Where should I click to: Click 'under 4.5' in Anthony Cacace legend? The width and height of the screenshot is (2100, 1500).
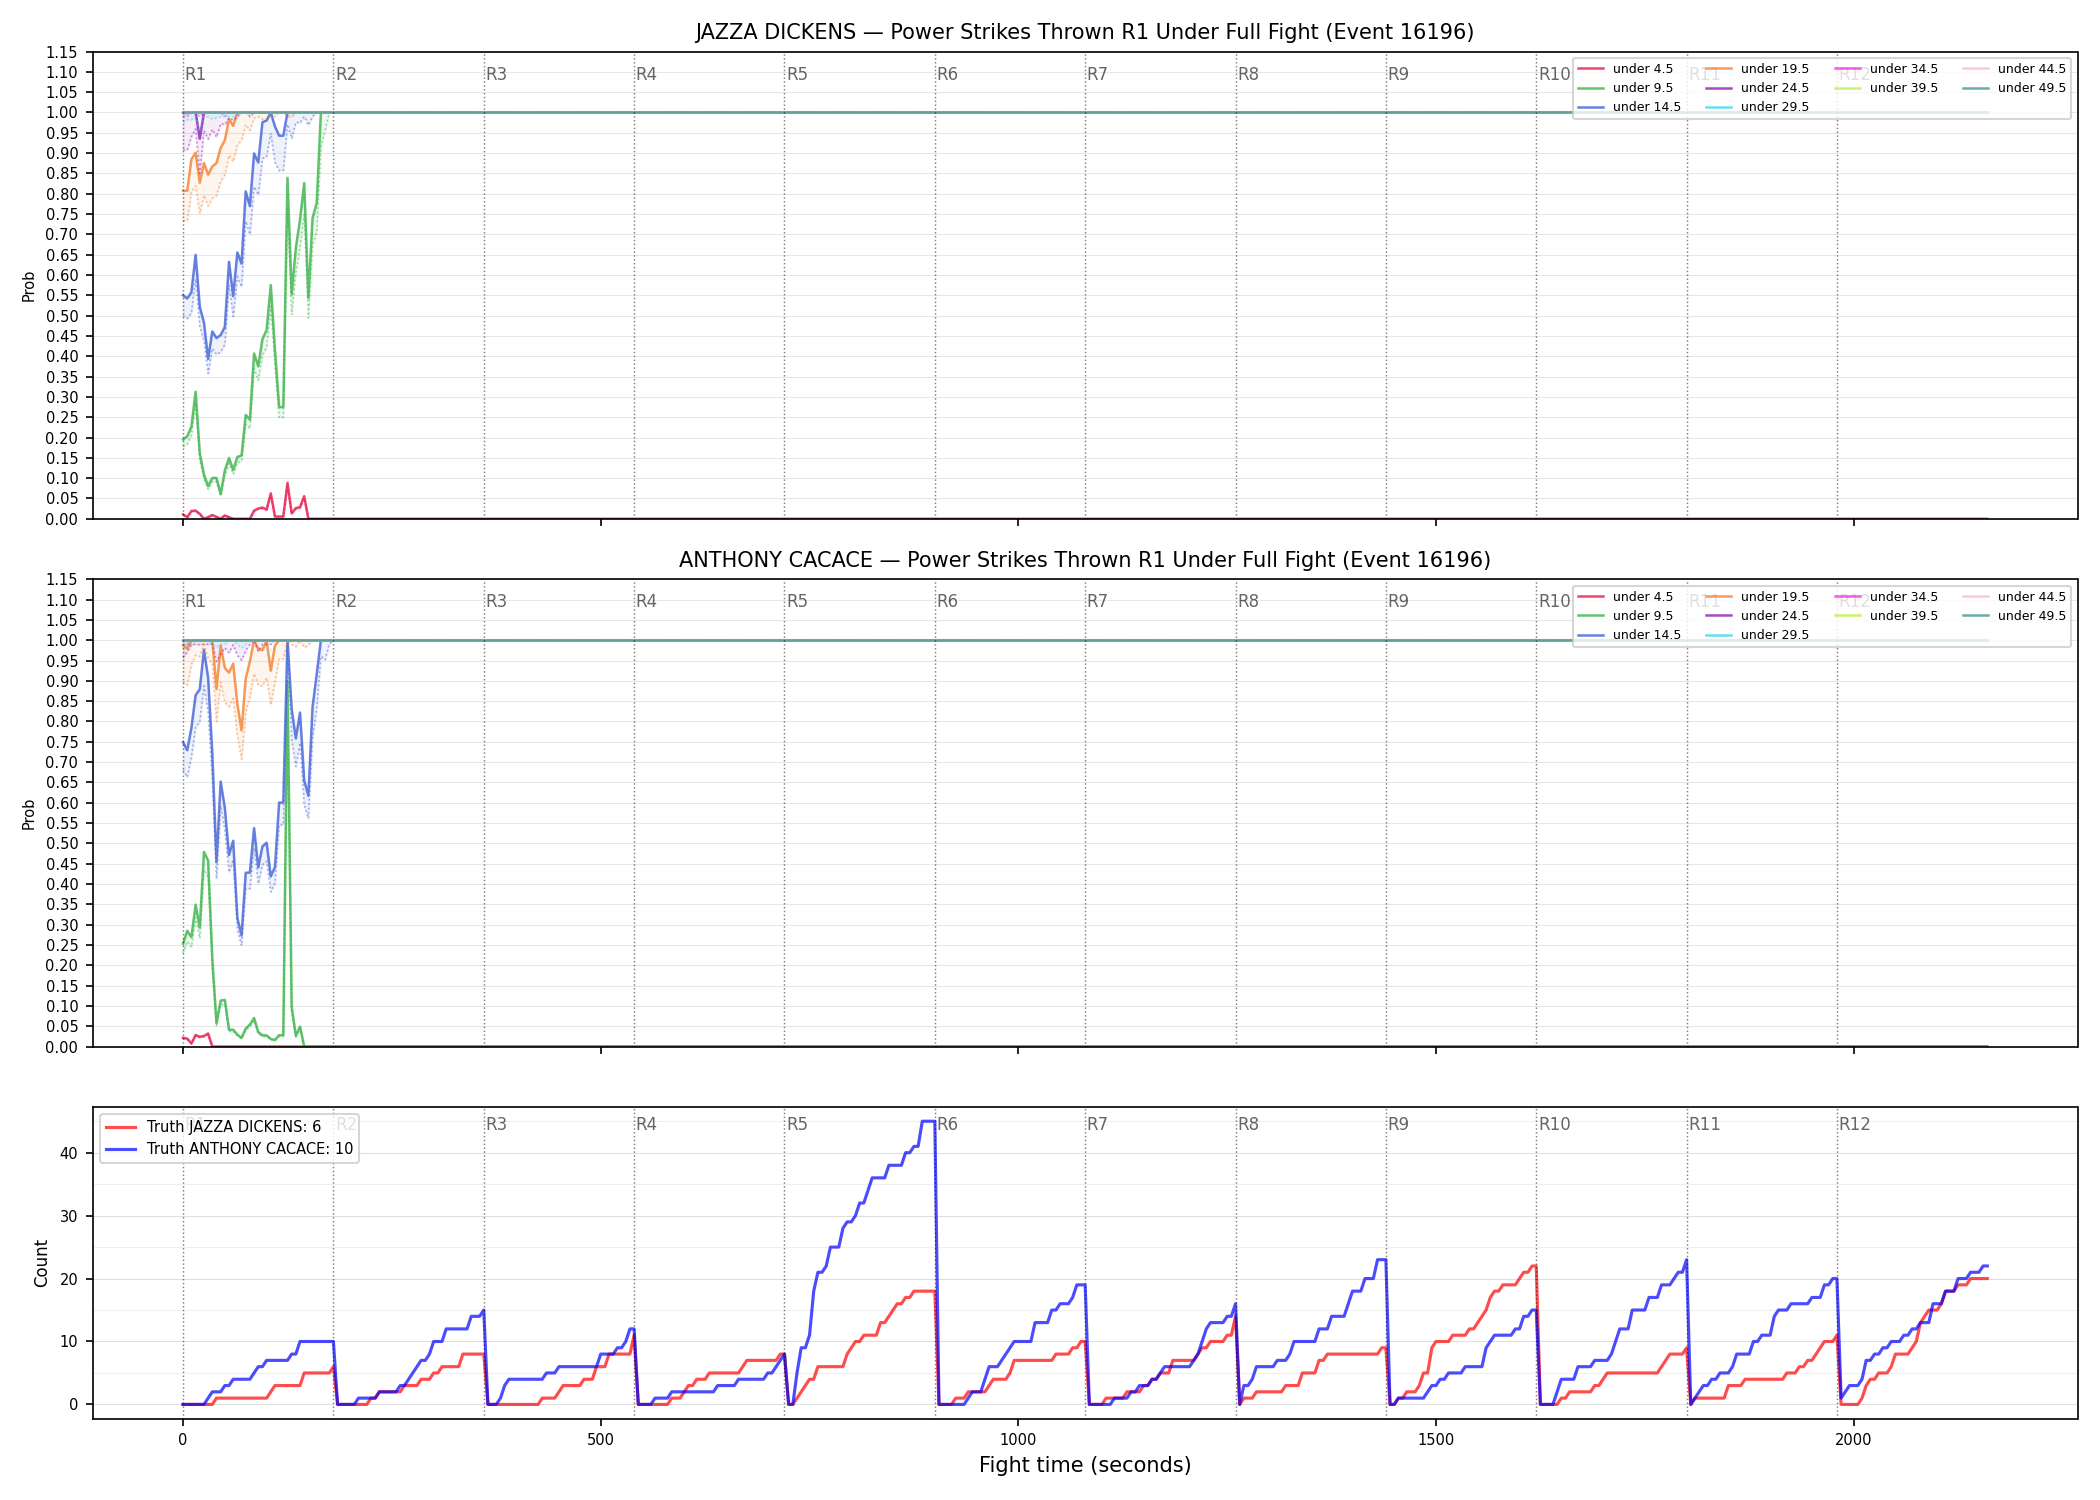coord(1643,597)
